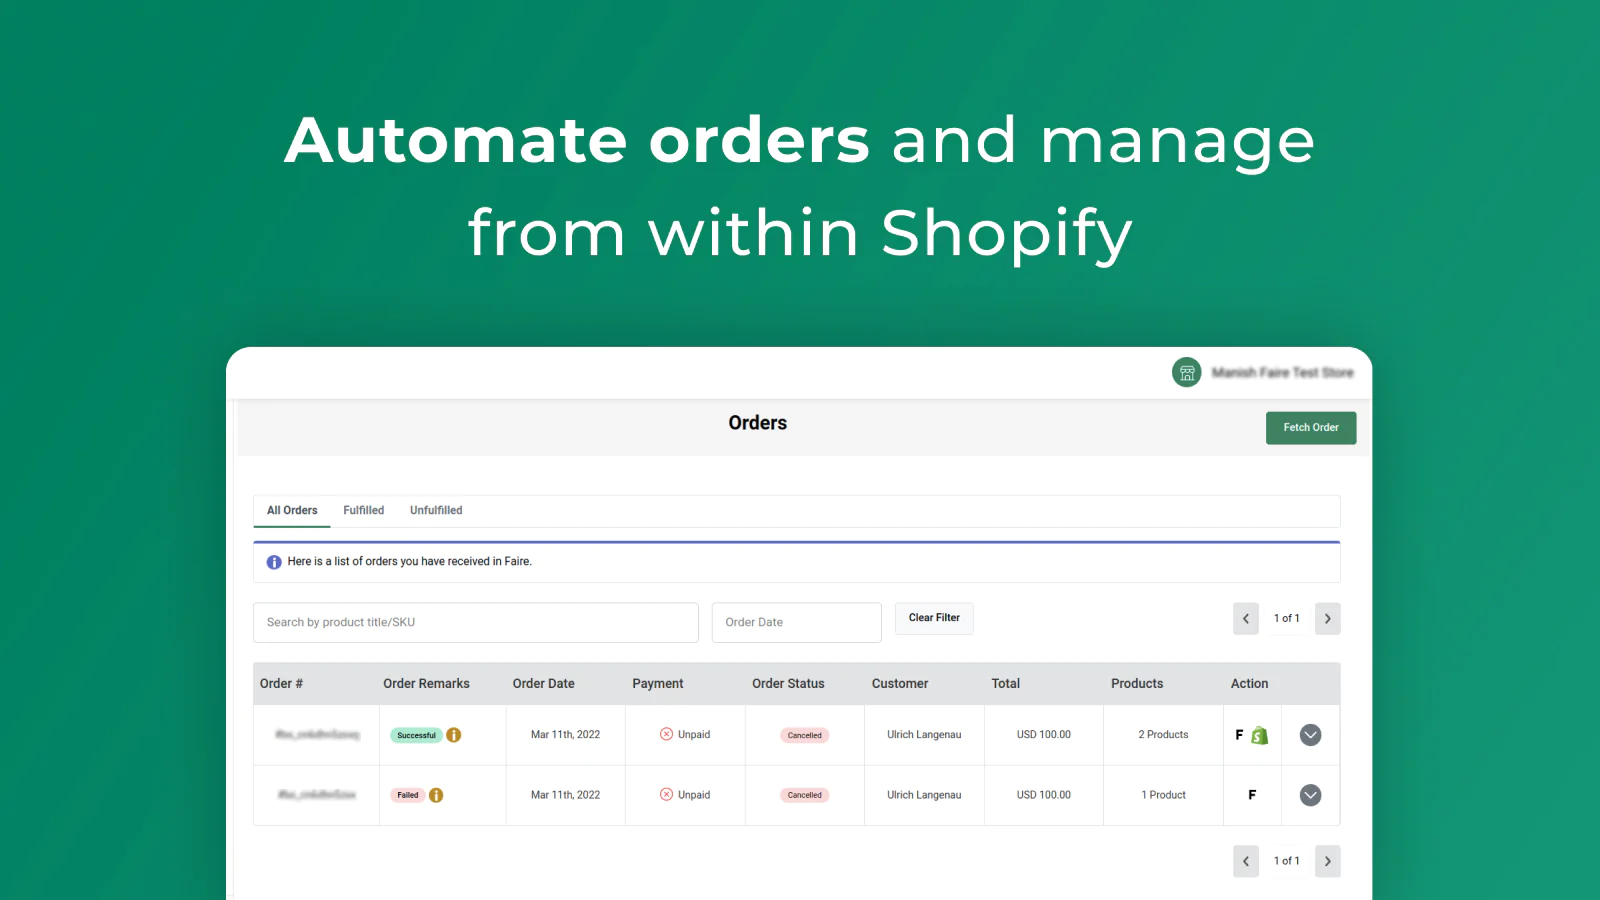Click the blurred order number in Failed row
The height and width of the screenshot is (900, 1600).
tap(317, 795)
